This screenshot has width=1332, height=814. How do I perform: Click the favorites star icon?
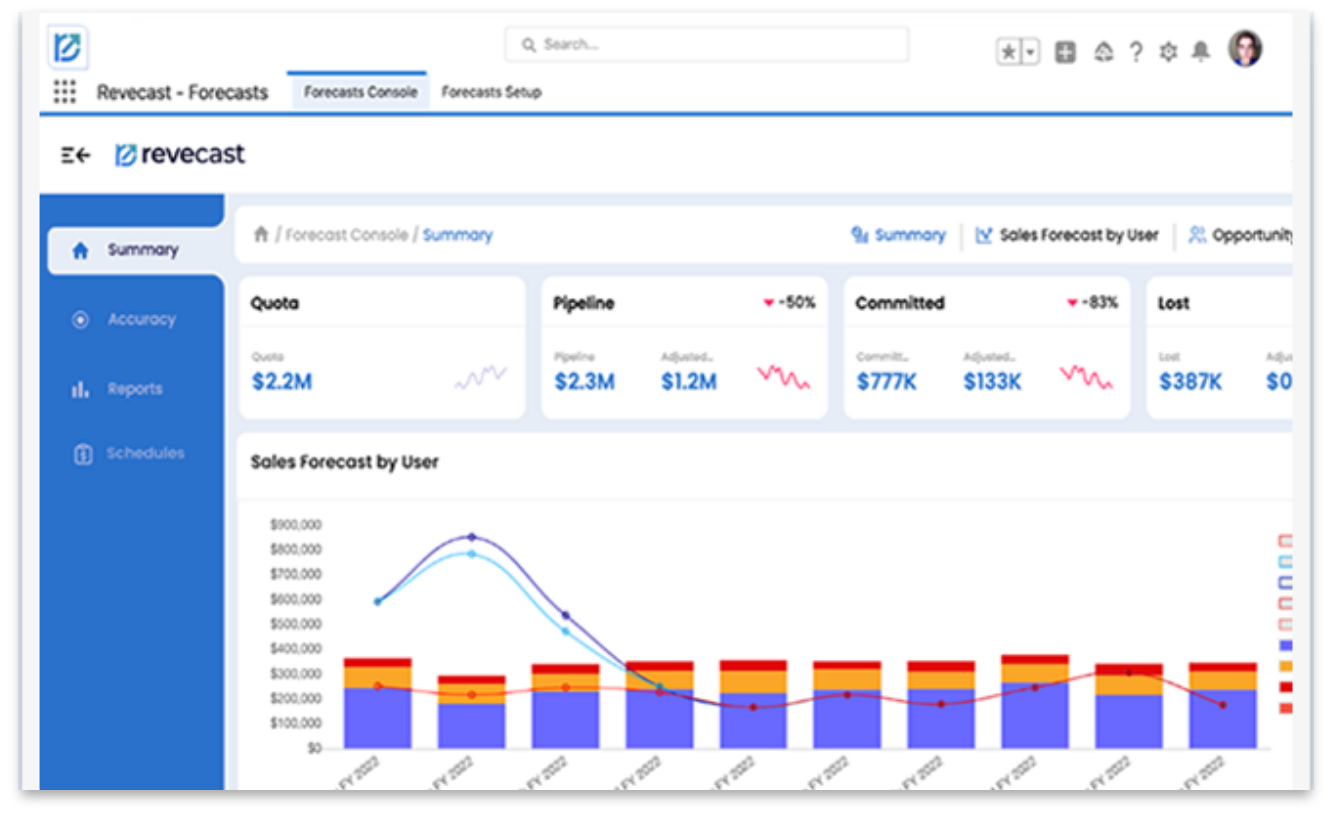(x=1009, y=53)
